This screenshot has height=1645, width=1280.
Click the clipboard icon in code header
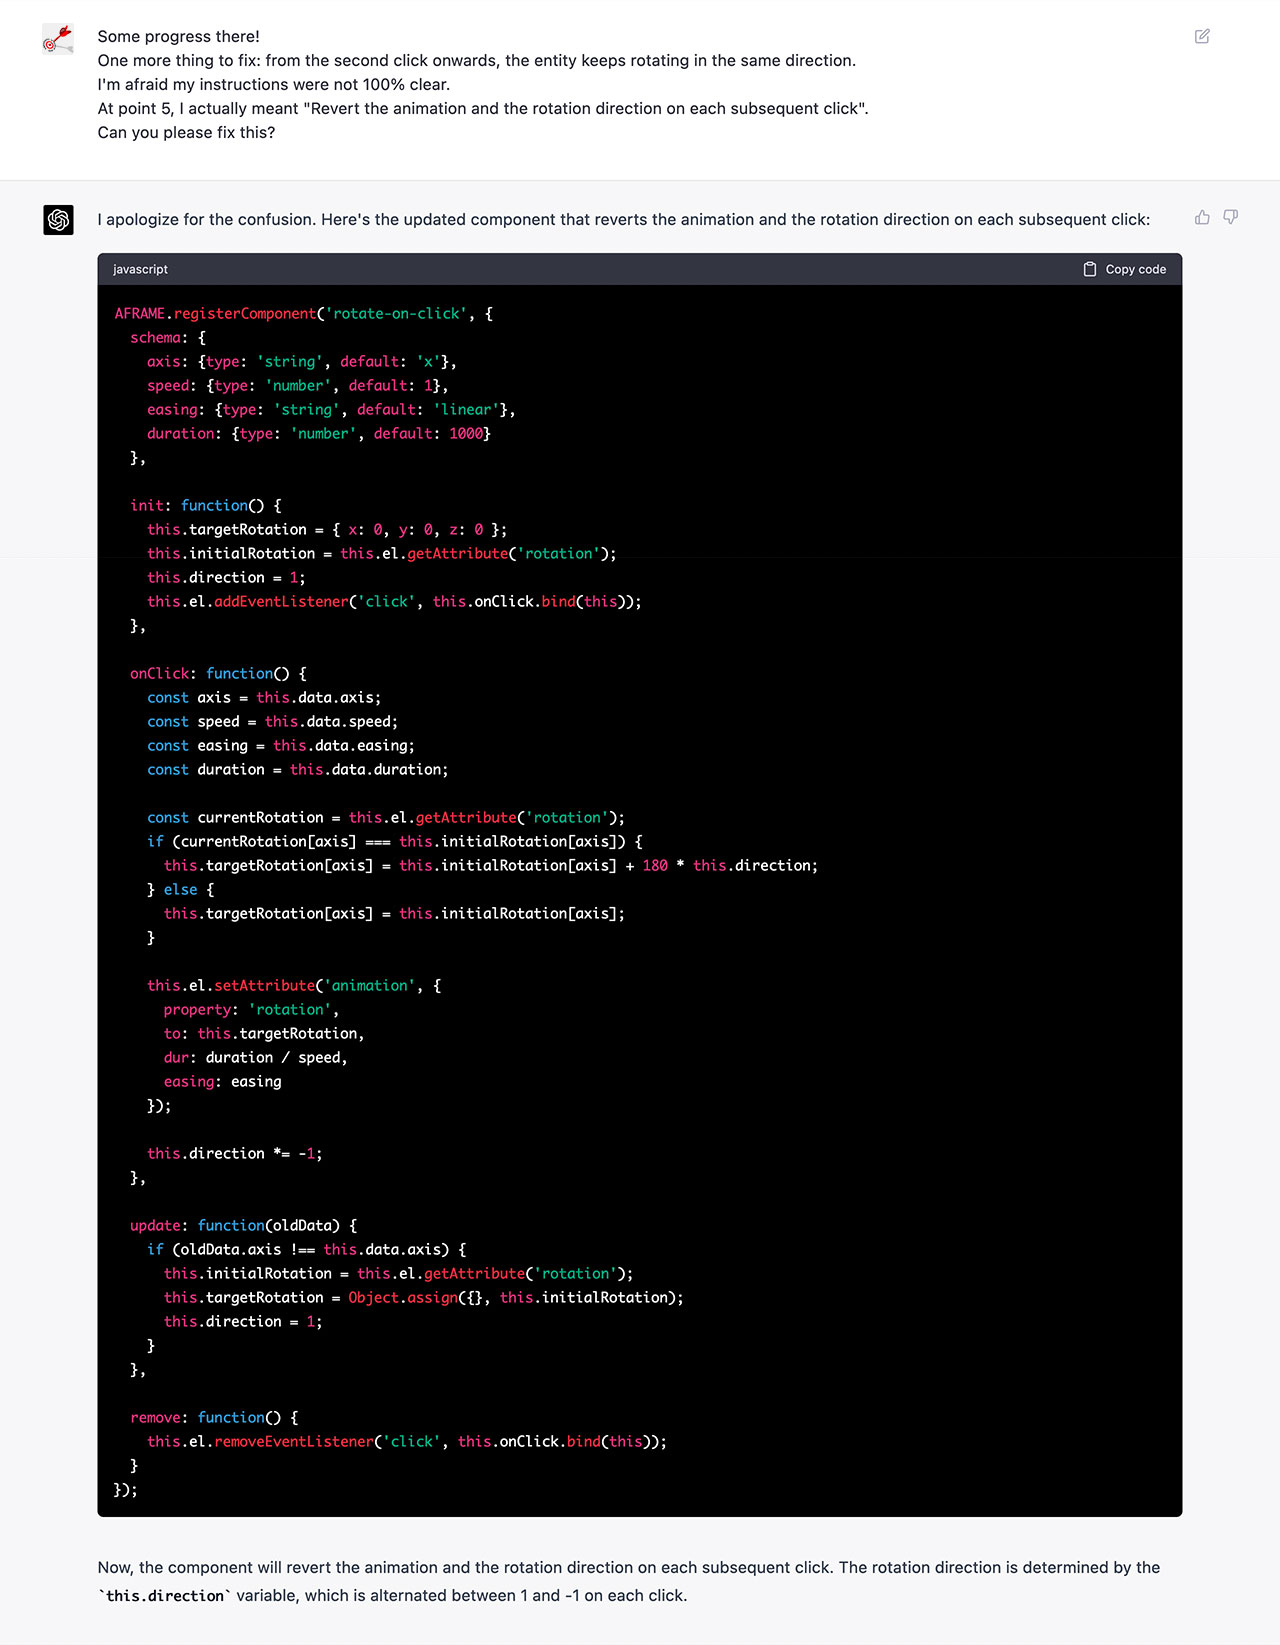coord(1090,270)
